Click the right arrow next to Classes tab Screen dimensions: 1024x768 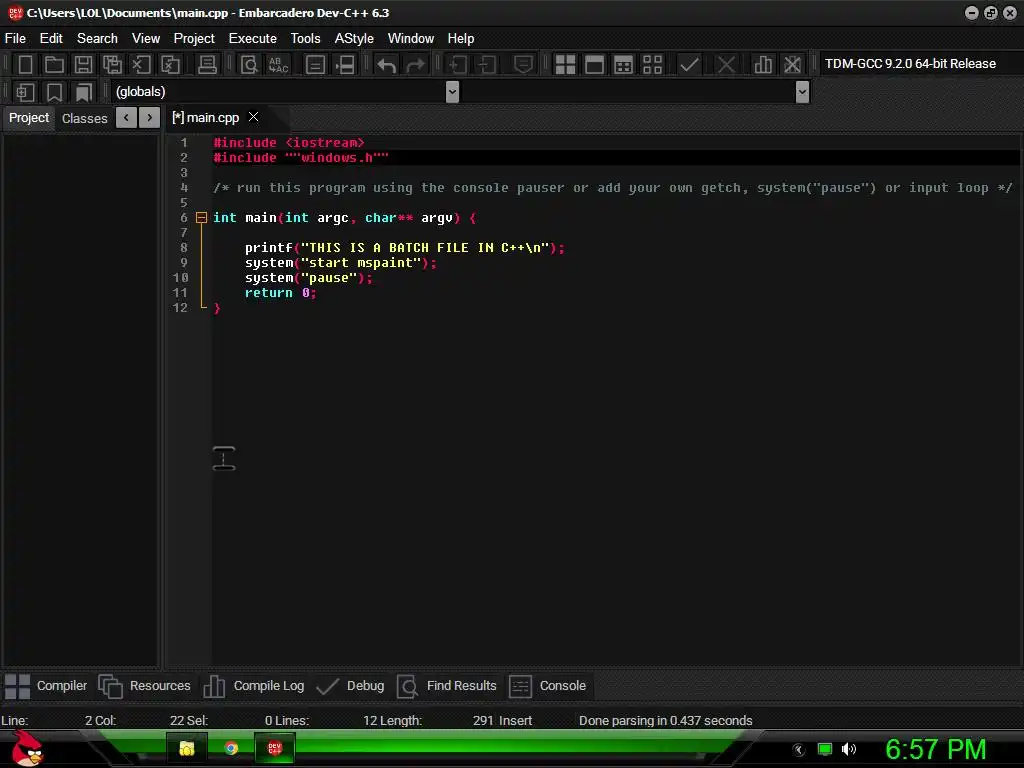click(x=150, y=118)
